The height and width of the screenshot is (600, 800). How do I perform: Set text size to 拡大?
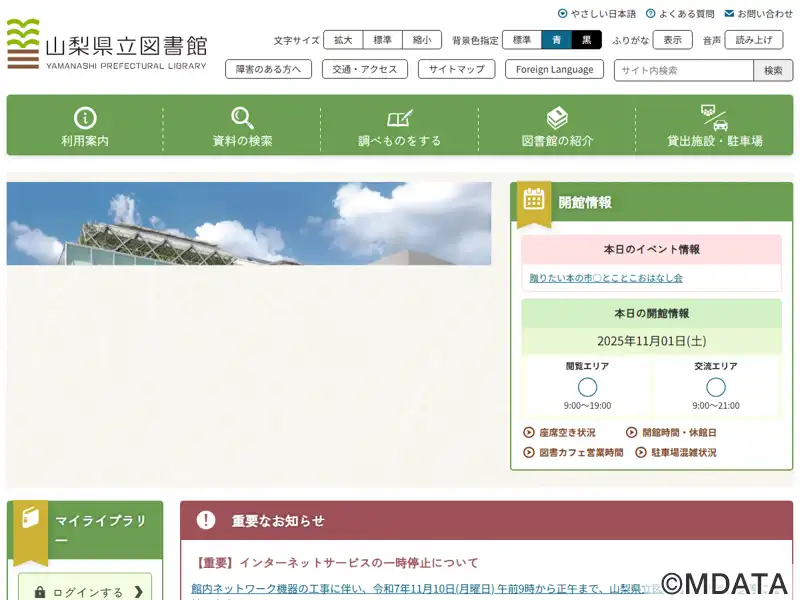point(343,40)
